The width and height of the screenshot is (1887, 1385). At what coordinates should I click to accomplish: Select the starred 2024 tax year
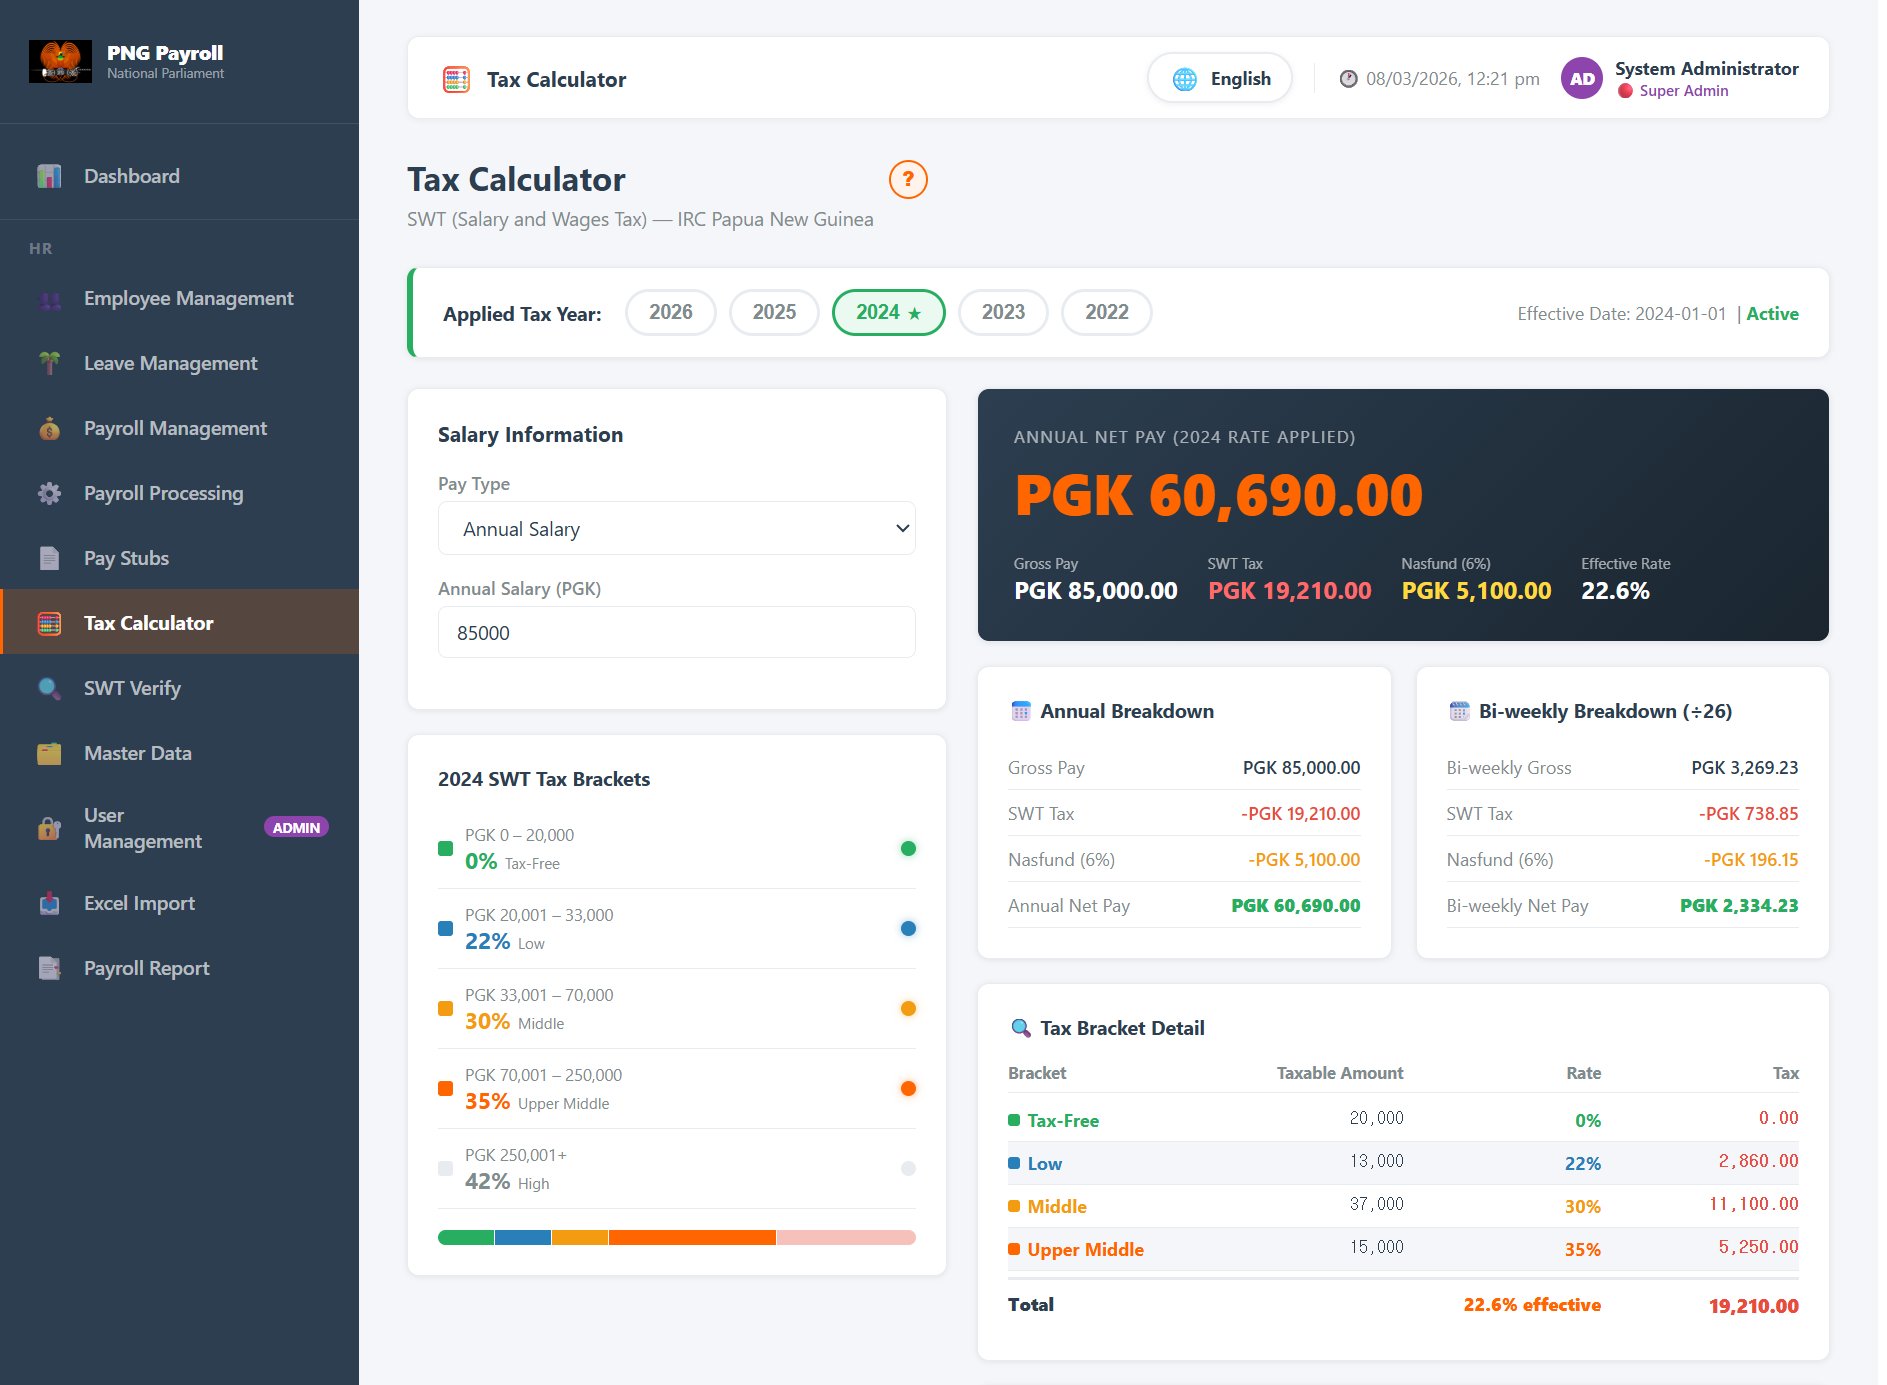tap(889, 313)
